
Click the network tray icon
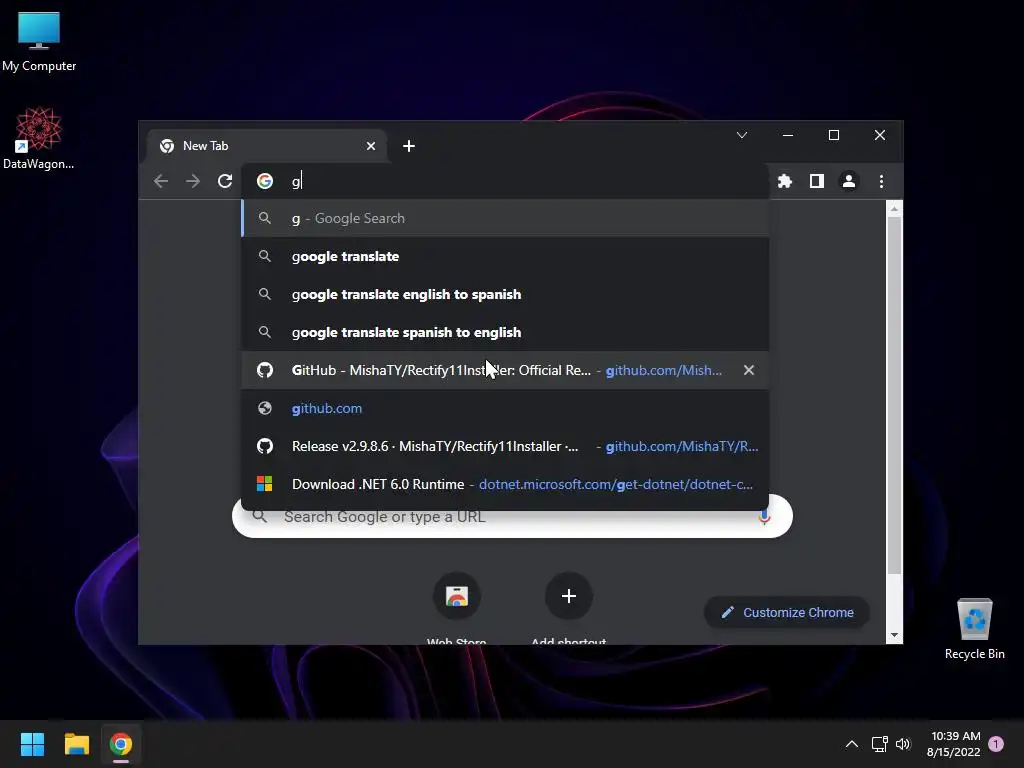pyautogui.click(x=880, y=744)
